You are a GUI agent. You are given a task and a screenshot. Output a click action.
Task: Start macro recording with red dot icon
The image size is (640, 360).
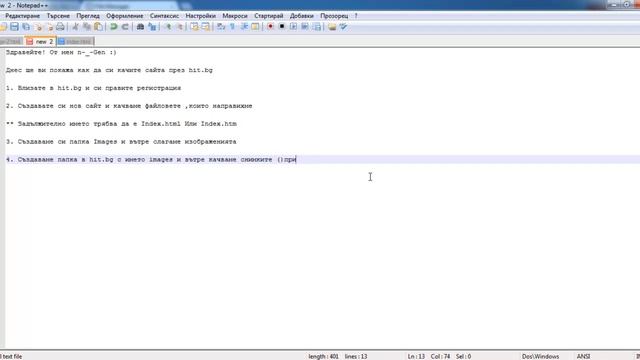pyautogui.click(x=270, y=27)
